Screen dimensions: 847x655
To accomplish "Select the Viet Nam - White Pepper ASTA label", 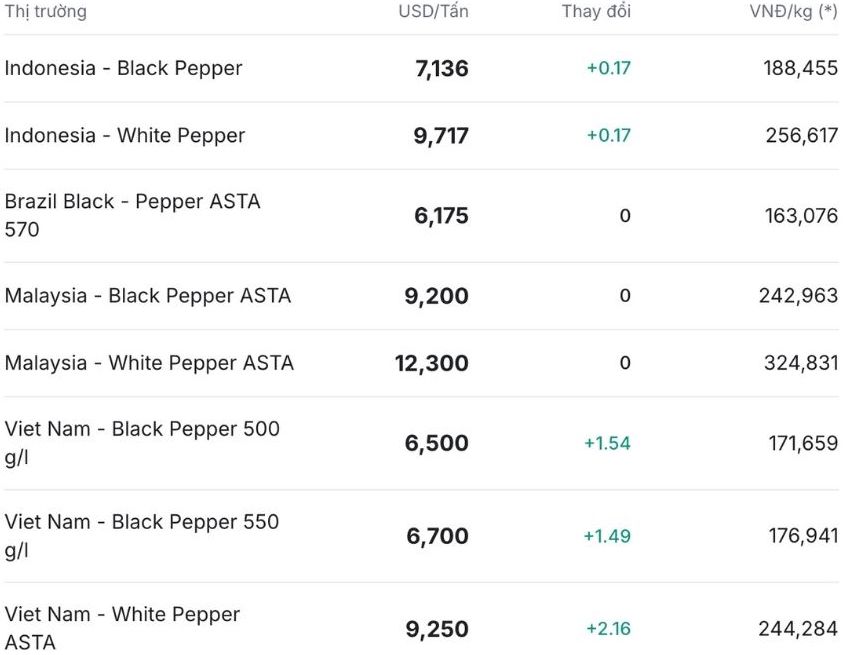I will click(122, 628).
